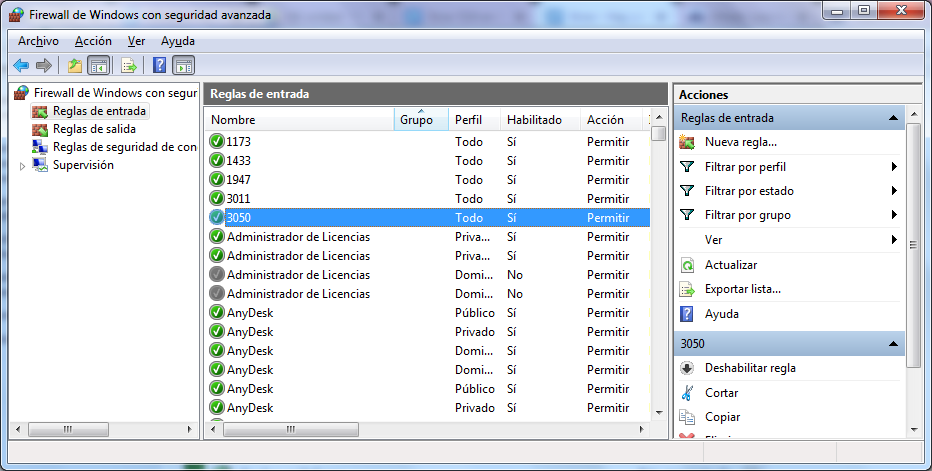Click Nueva regla... in the actions pane

[x=741, y=142]
